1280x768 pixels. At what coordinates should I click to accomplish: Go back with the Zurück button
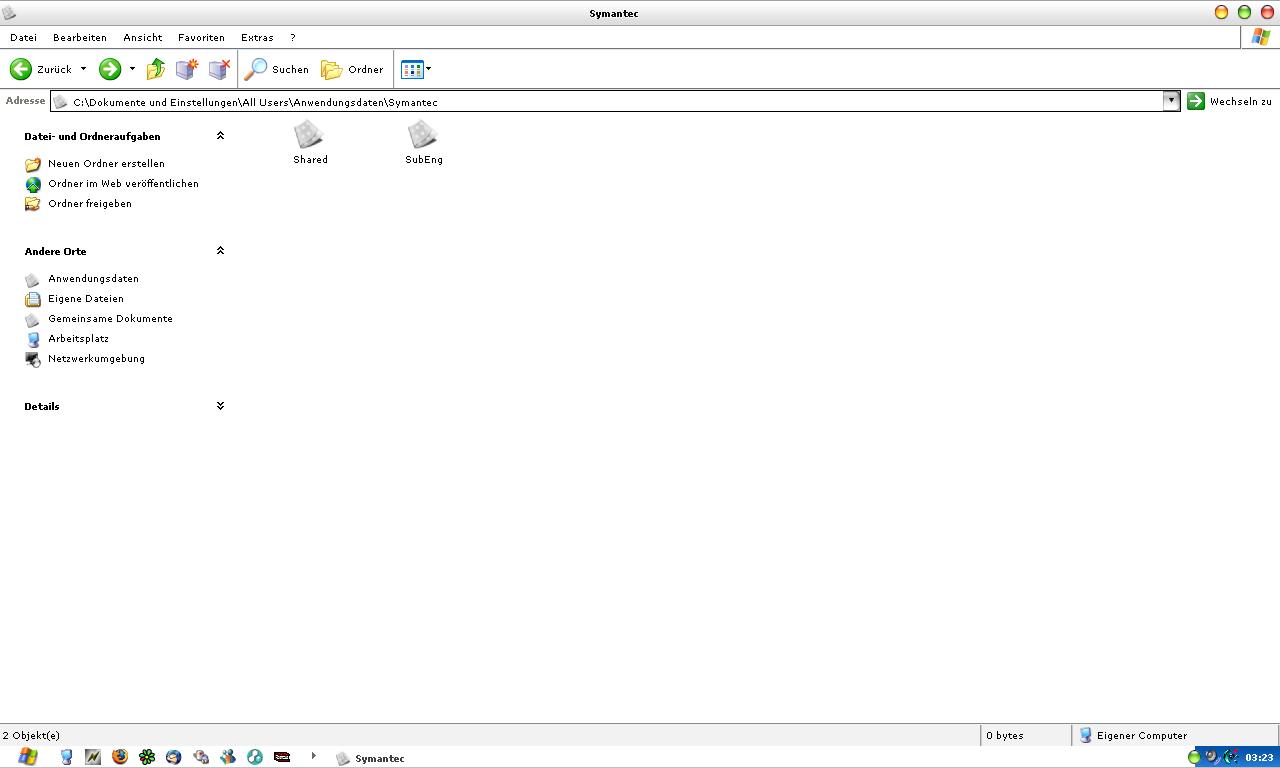tap(41, 69)
